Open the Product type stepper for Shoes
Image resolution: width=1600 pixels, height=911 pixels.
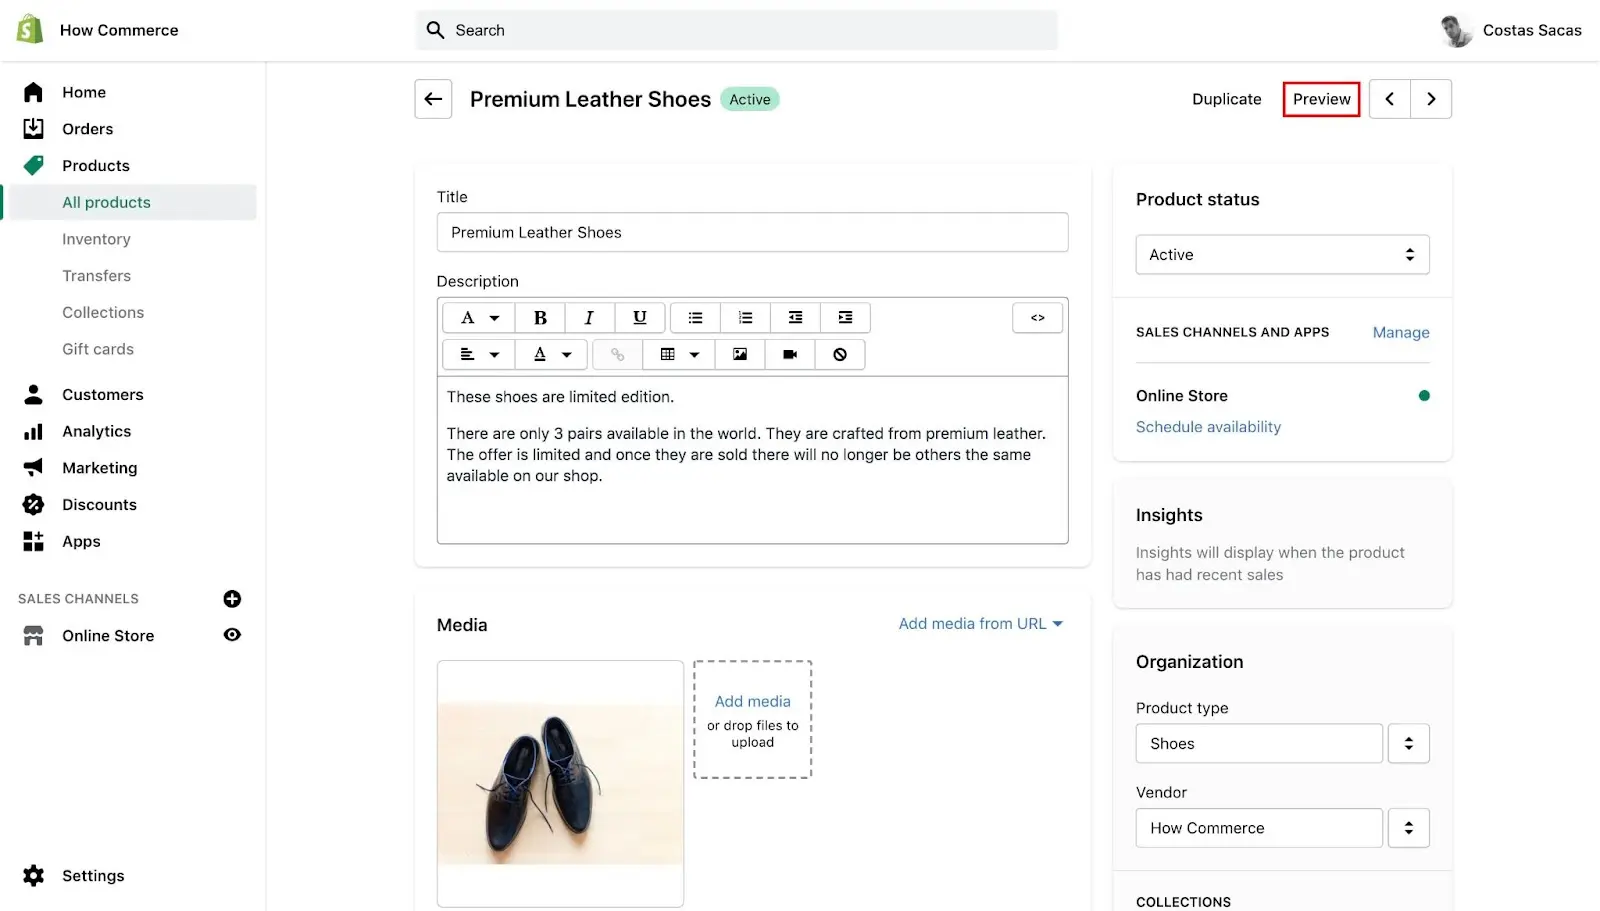click(x=1408, y=744)
